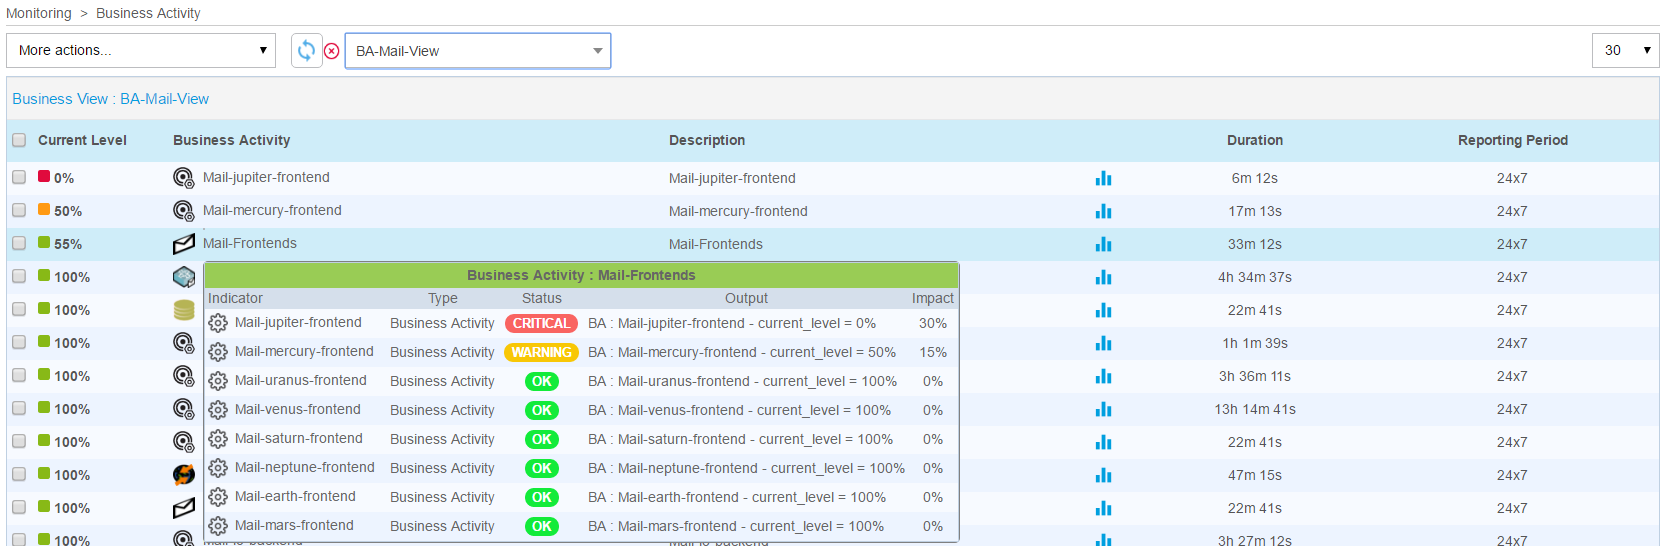Click Monitoring in the breadcrumb

39,13
